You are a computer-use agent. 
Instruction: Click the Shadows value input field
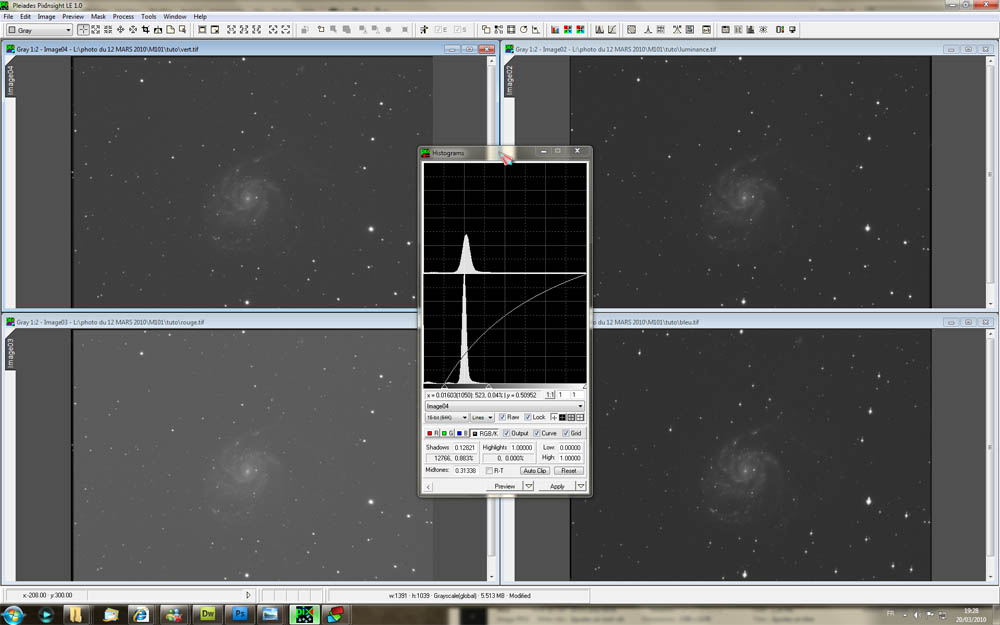(464, 447)
